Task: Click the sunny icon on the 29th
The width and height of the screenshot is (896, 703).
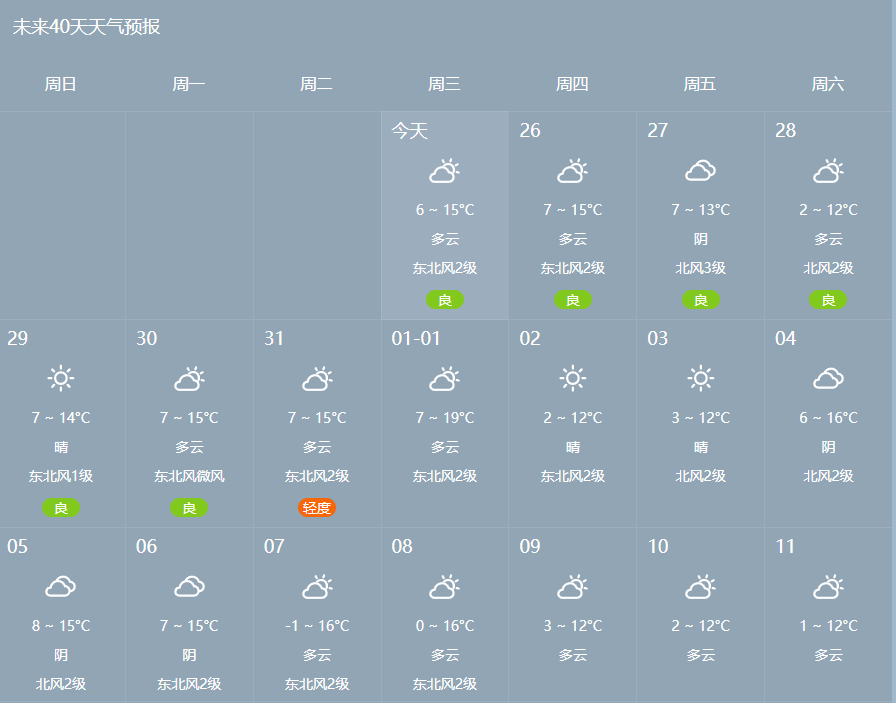Action: 61,379
